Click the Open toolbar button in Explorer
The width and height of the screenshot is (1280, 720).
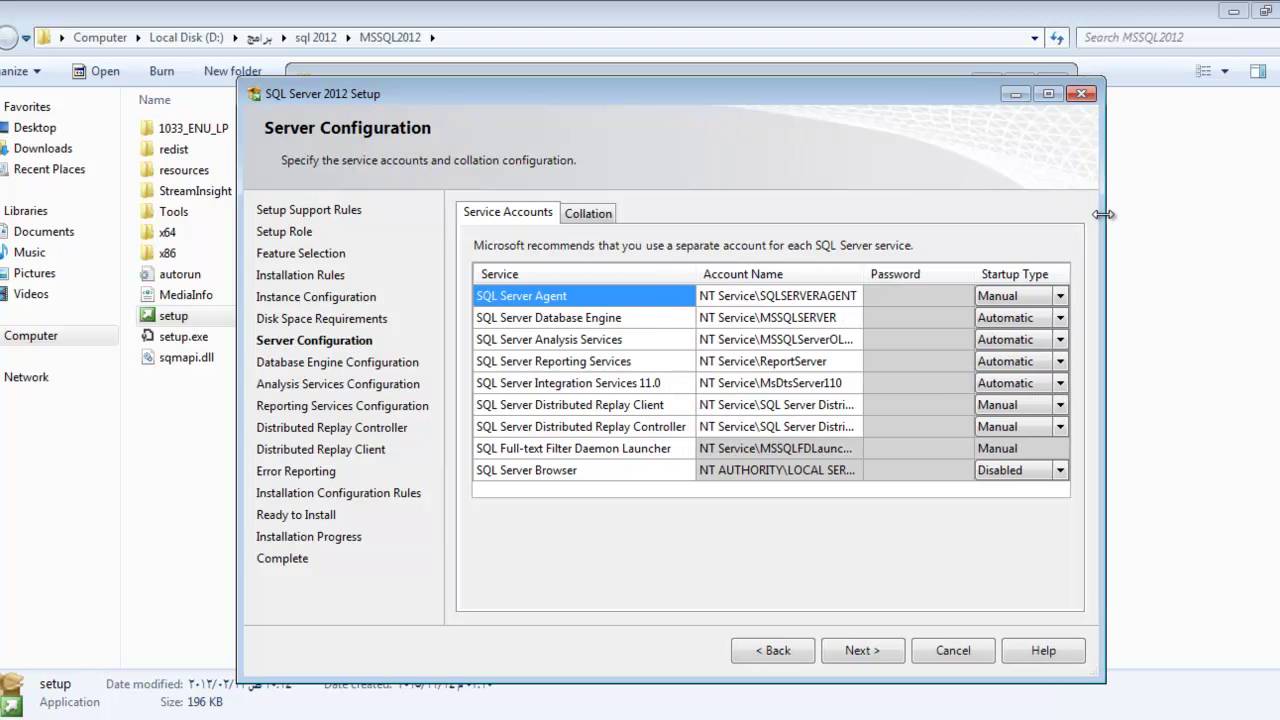96,71
